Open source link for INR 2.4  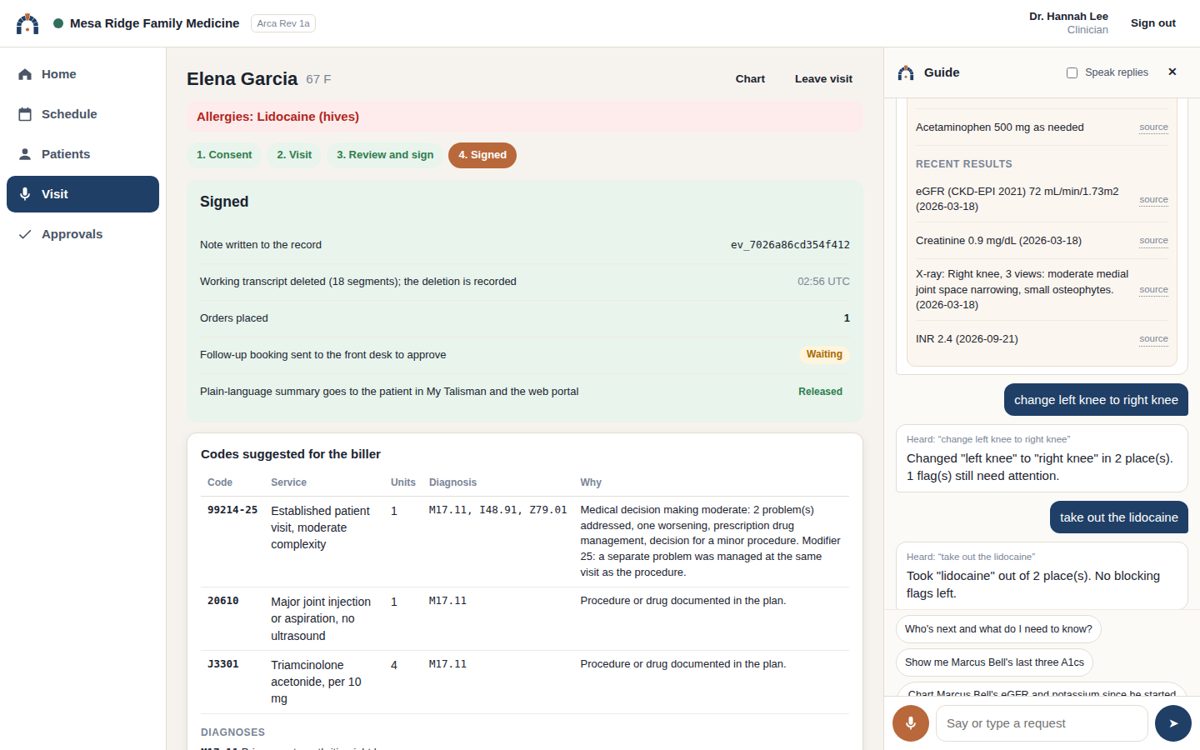click(x=1153, y=339)
